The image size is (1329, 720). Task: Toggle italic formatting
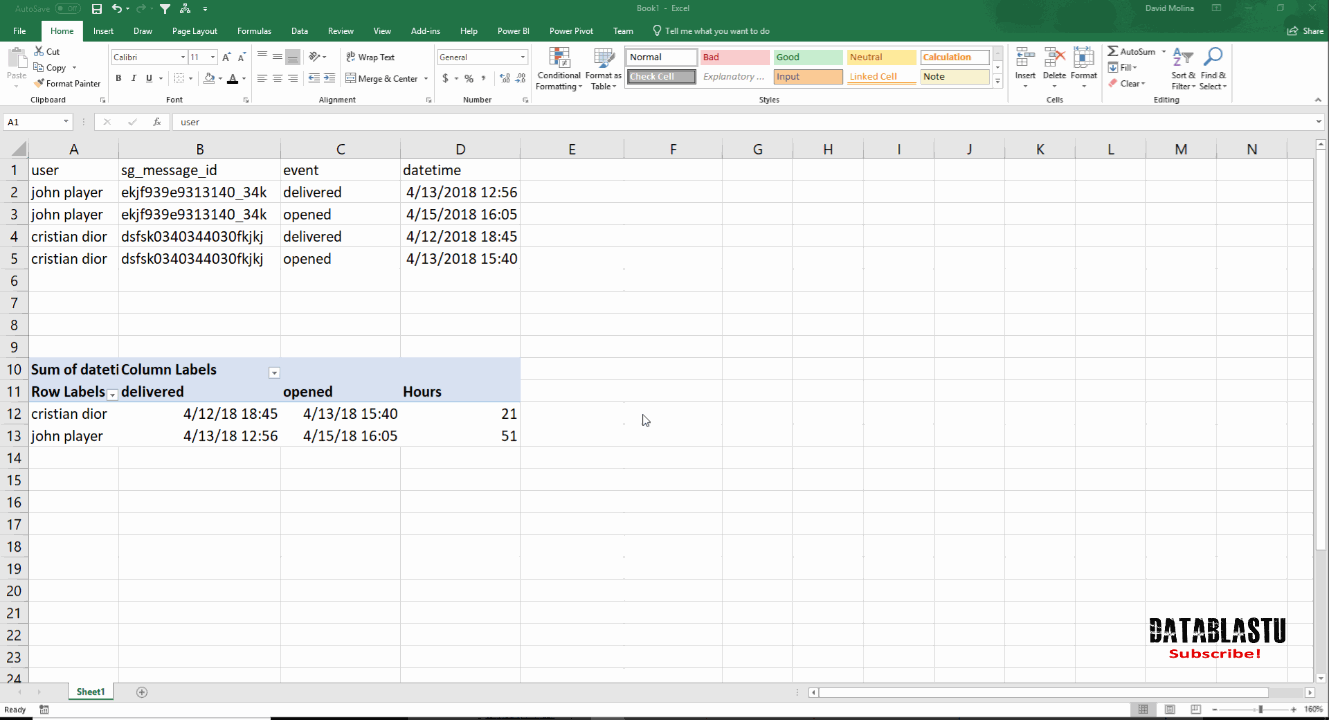[132, 77]
